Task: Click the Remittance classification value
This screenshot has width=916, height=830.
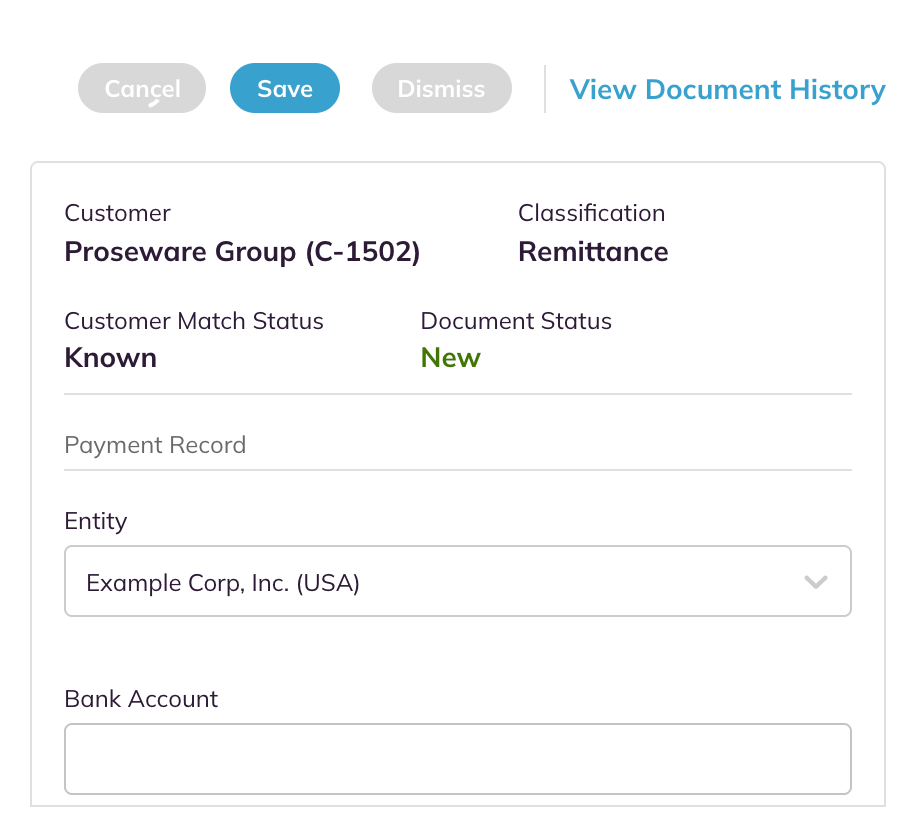Action: click(x=593, y=252)
